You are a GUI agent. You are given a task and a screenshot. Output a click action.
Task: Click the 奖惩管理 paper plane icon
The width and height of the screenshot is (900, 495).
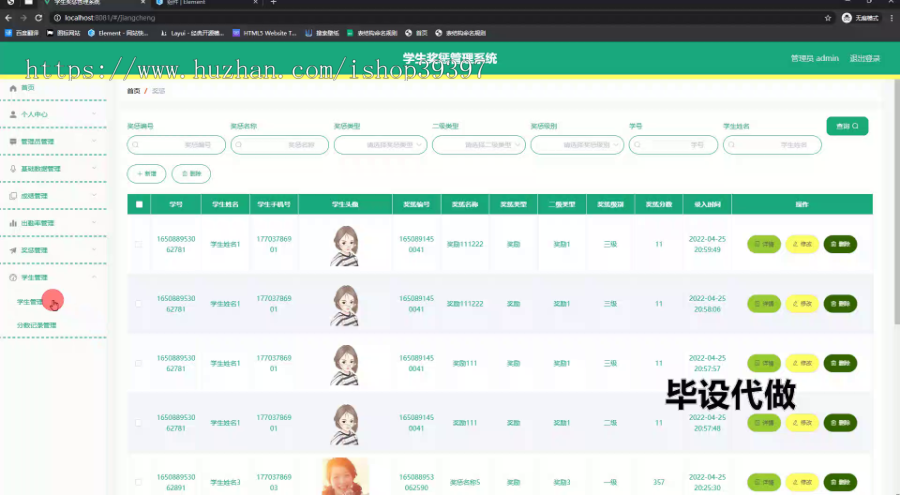[x=13, y=250]
